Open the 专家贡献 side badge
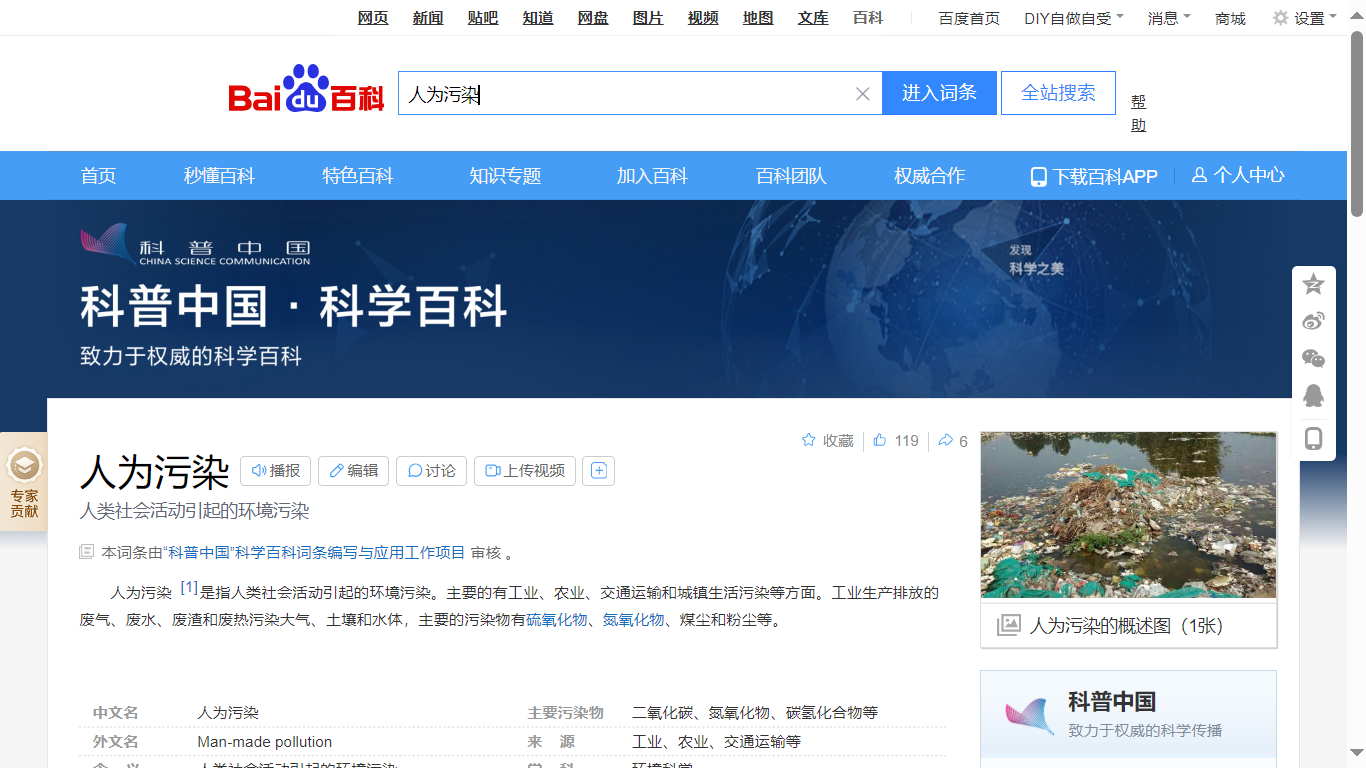 [24, 482]
